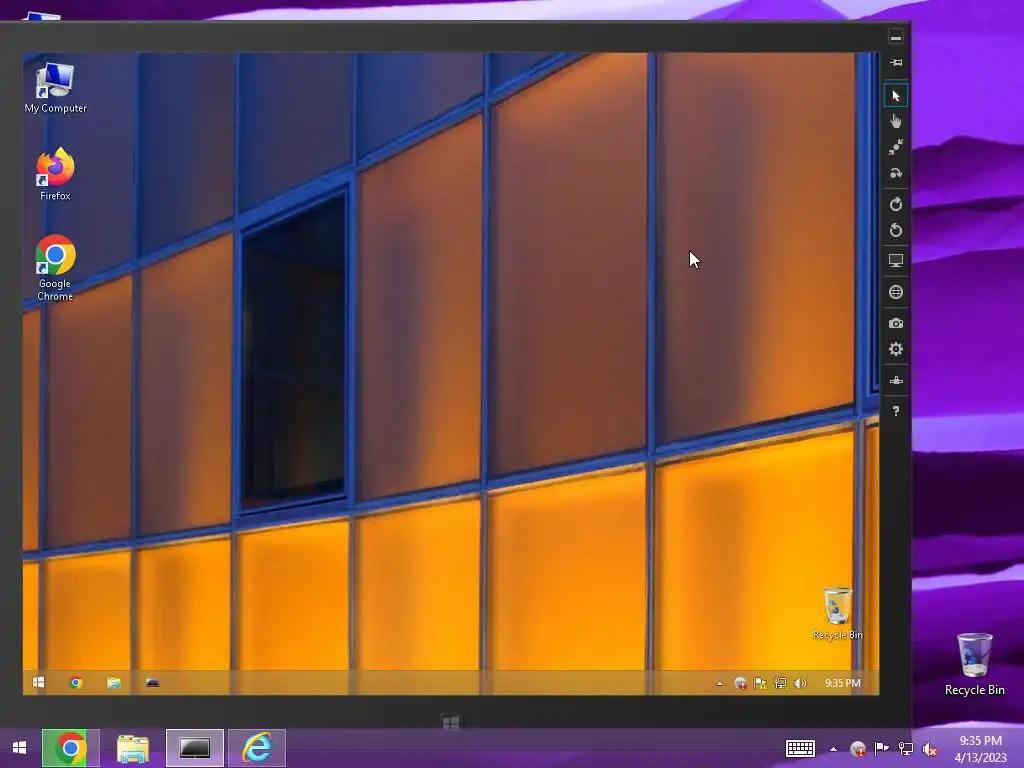Image resolution: width=1024 pixels, height=768 pixels.
Task: Rotate the remote screen clockwise
Action: 895,204
